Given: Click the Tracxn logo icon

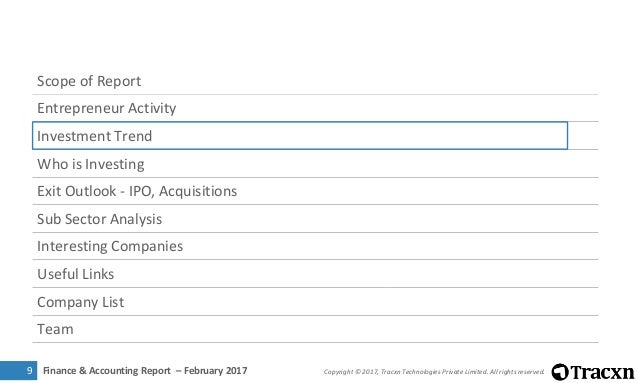Looking at the screenshot, I should (x=560, y=372).
